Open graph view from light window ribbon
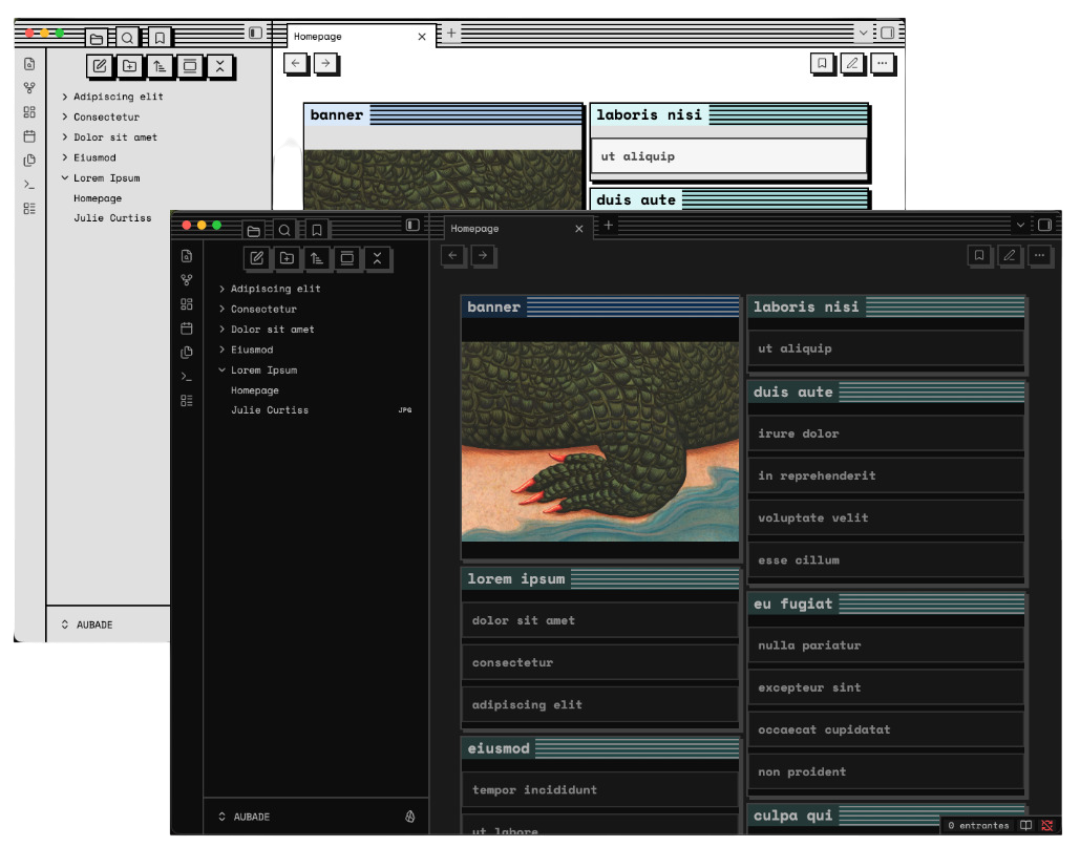Screen dimensions: 1080x855 click(x=29, y=88)
